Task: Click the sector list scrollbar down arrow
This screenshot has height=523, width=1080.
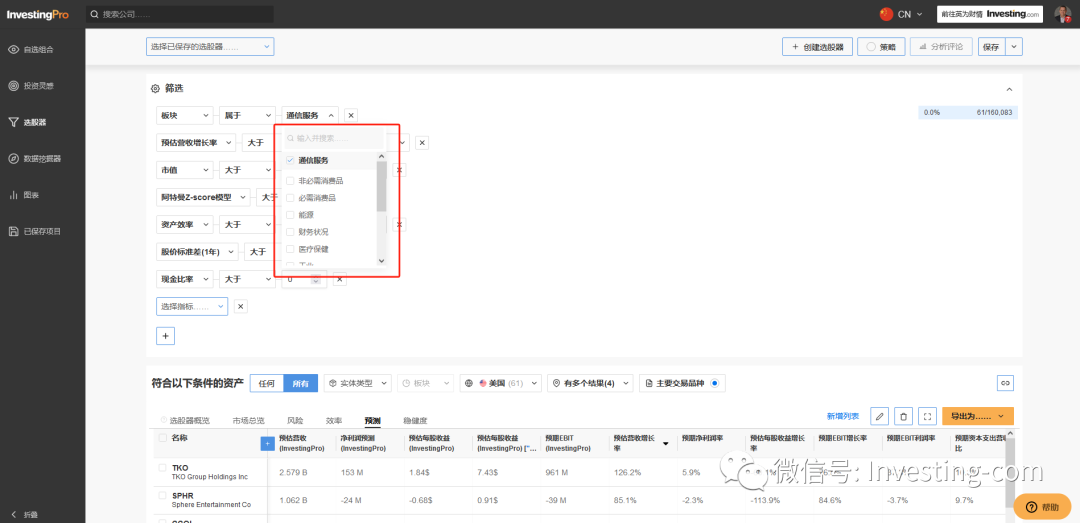Action: 382,261
